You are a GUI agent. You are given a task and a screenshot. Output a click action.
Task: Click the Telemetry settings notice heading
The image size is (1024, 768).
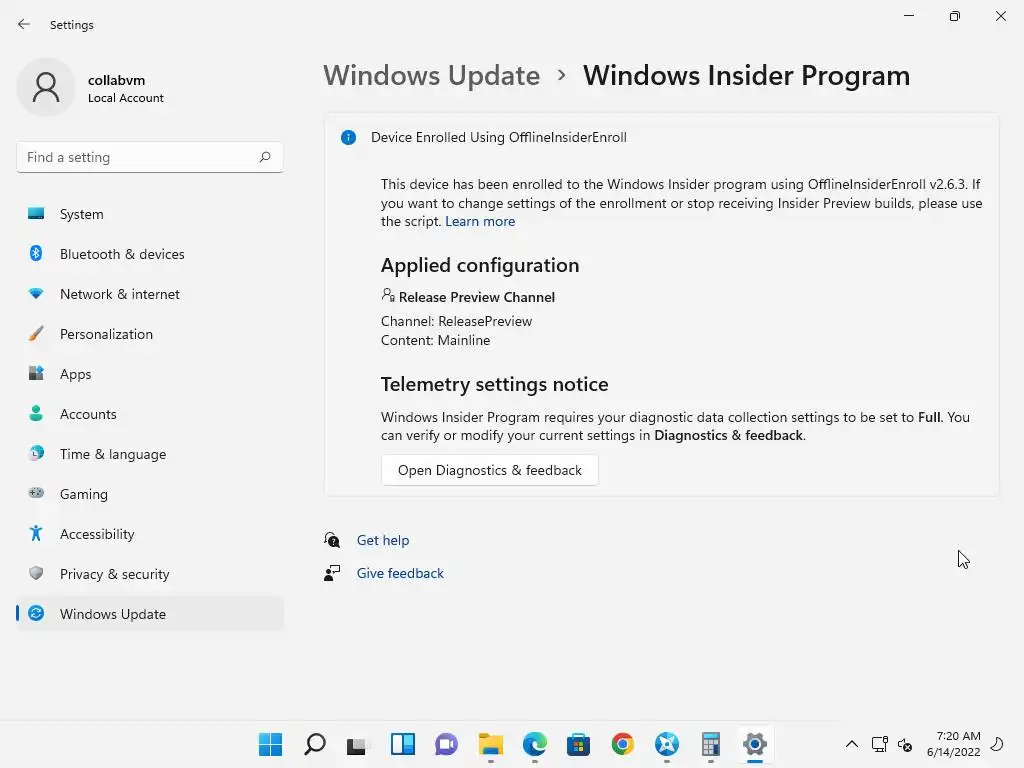click(x=494, y=384)
